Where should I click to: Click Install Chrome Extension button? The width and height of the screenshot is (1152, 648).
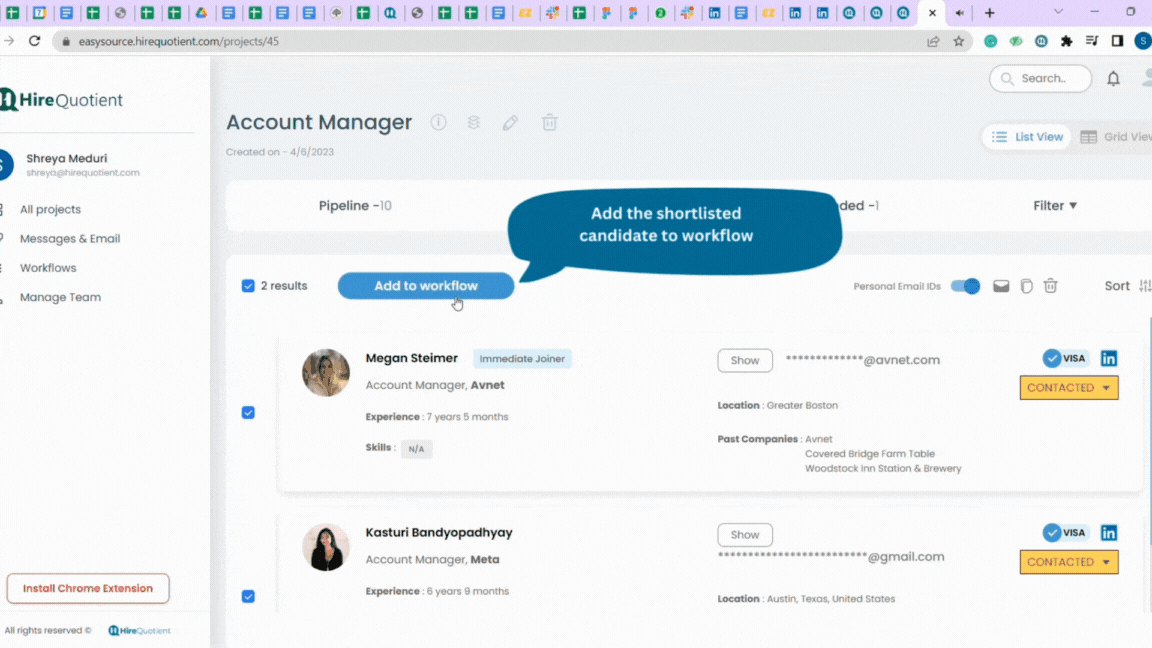pyautogui.click(x=88, y=588)
